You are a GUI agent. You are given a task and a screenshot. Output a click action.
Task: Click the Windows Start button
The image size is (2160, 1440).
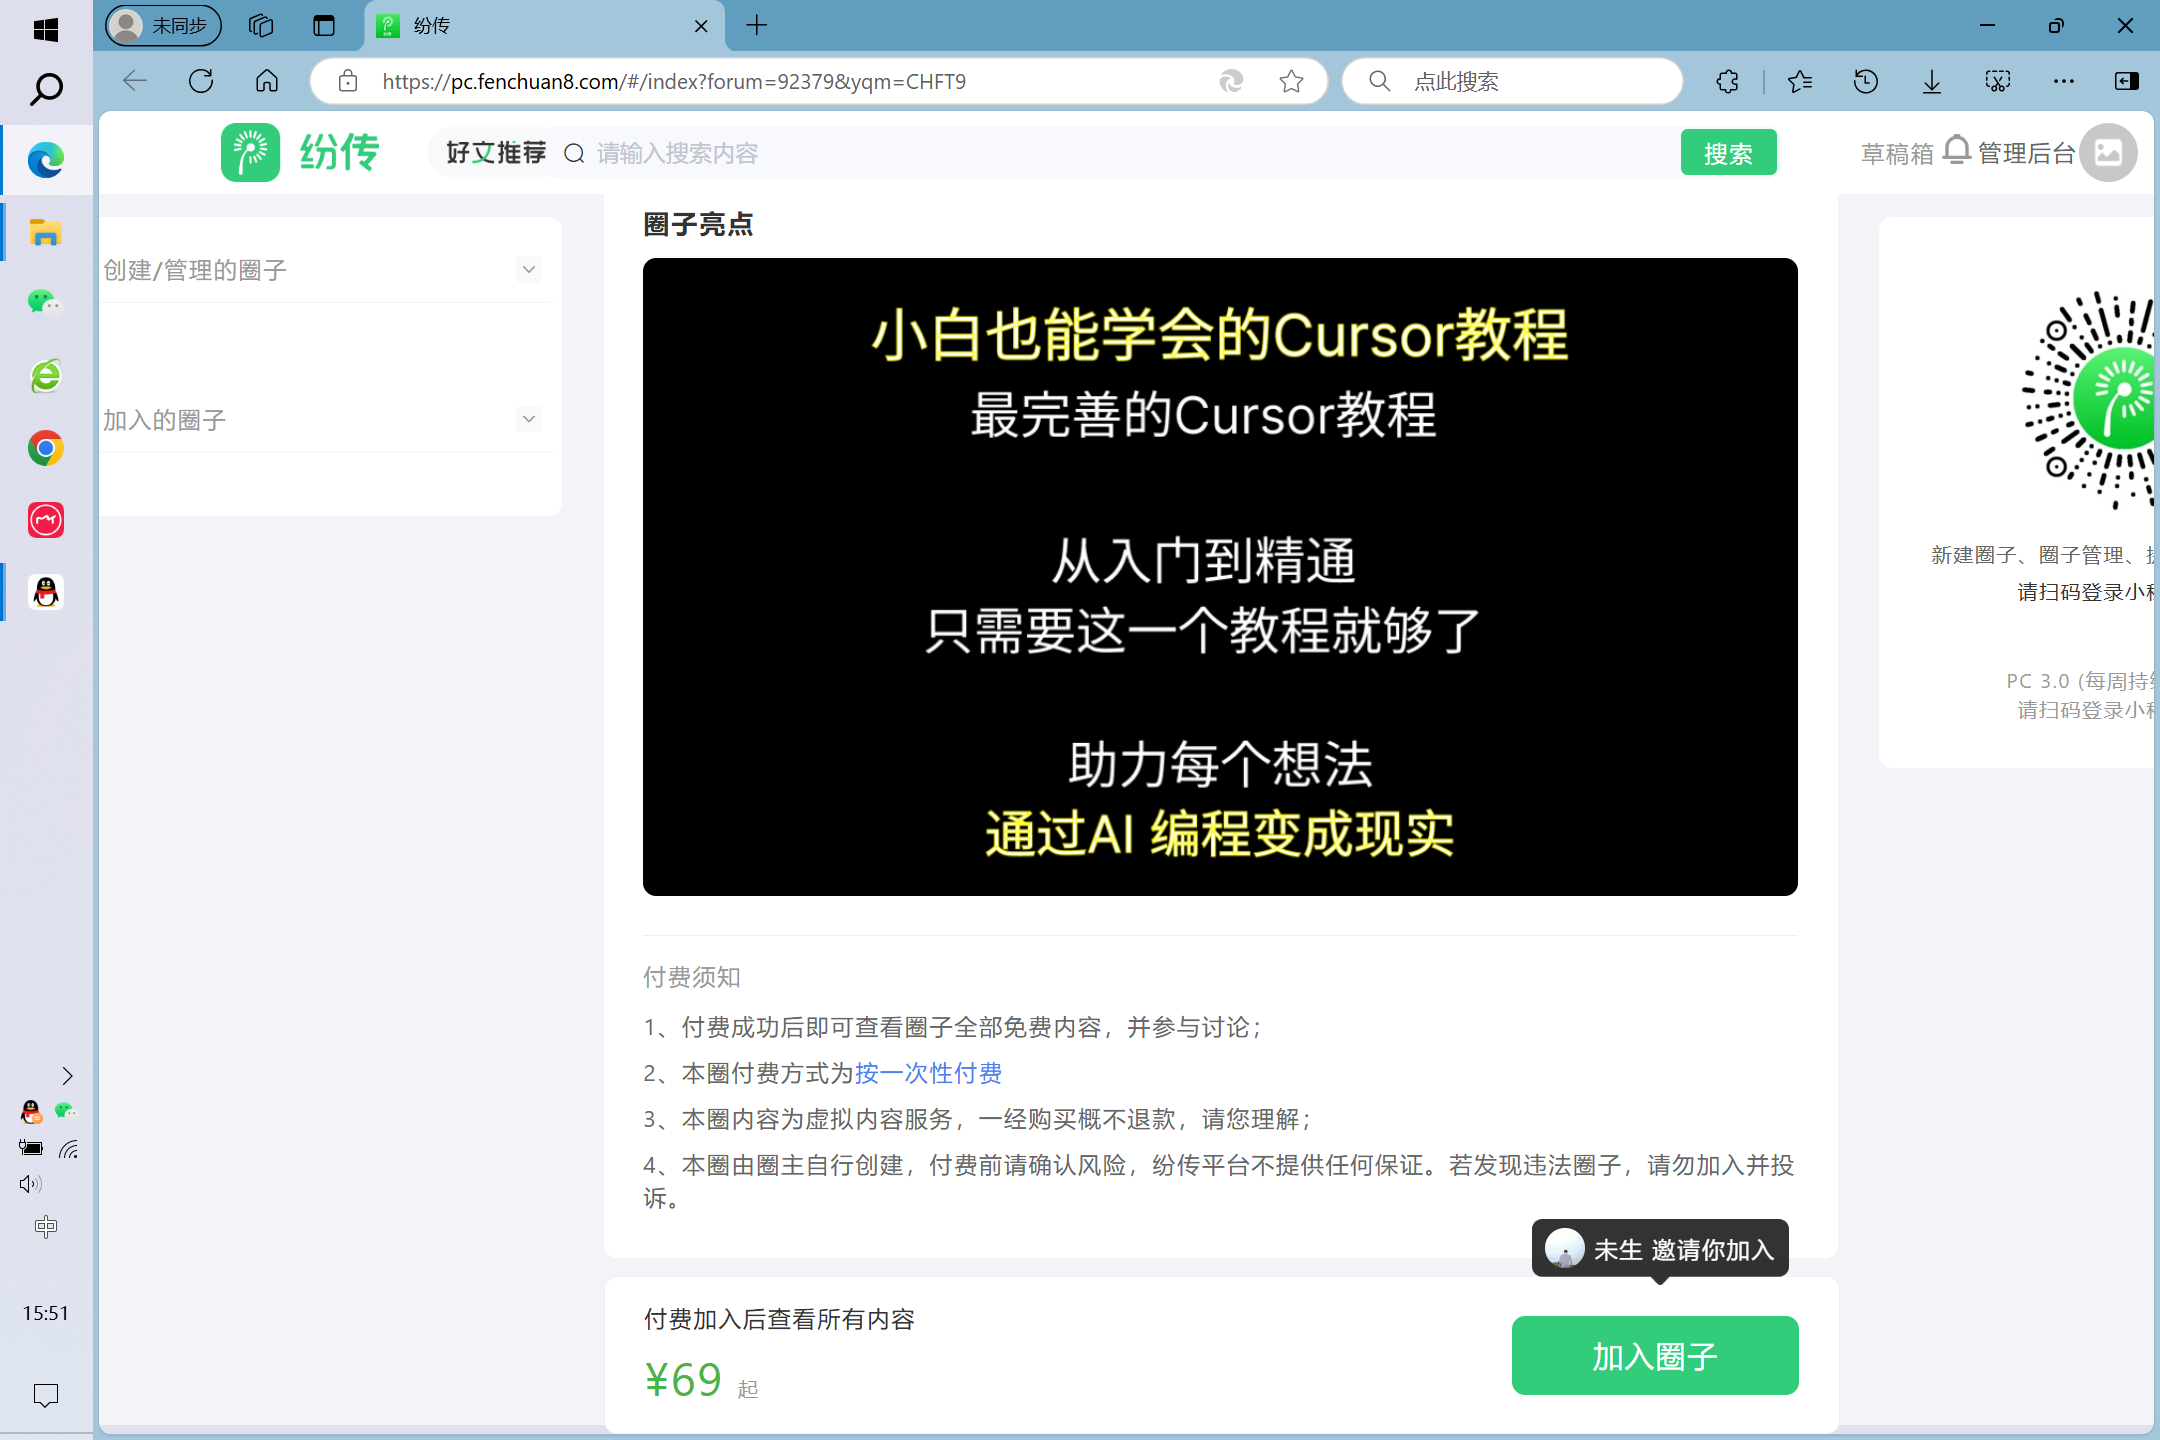pyautogui.click(x=46, y=29)
